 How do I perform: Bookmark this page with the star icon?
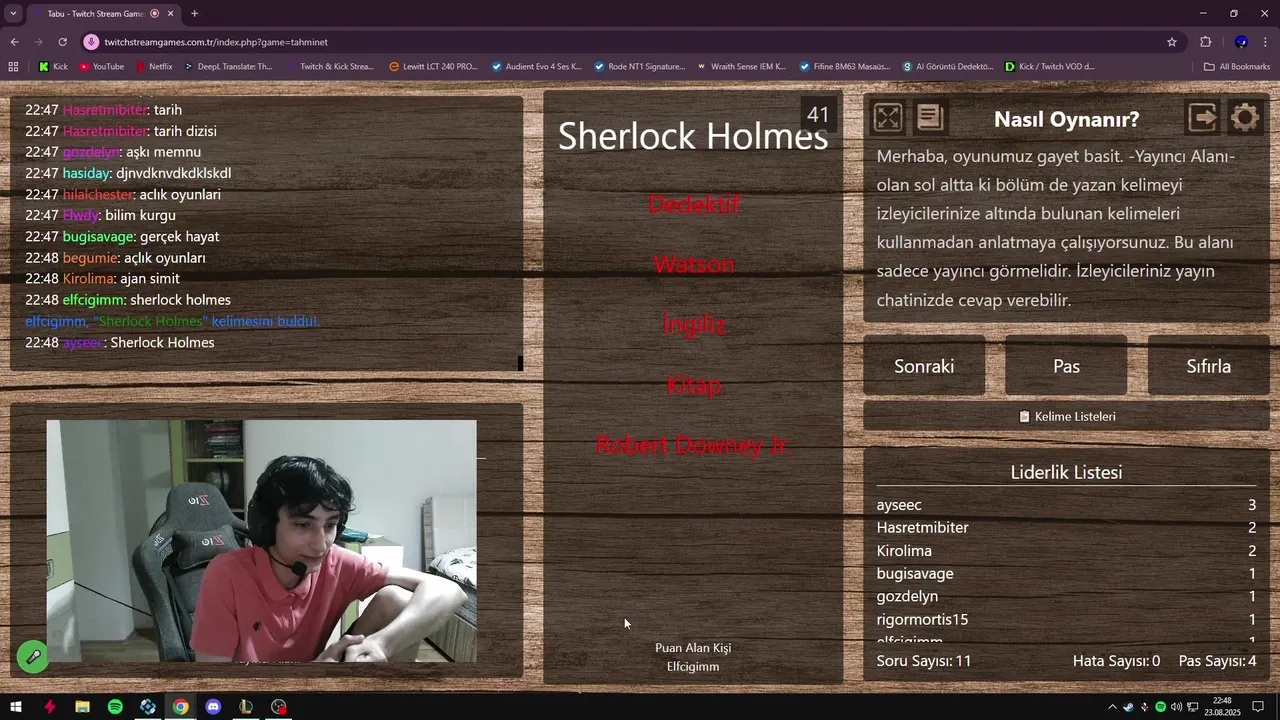pos(1172,42)
